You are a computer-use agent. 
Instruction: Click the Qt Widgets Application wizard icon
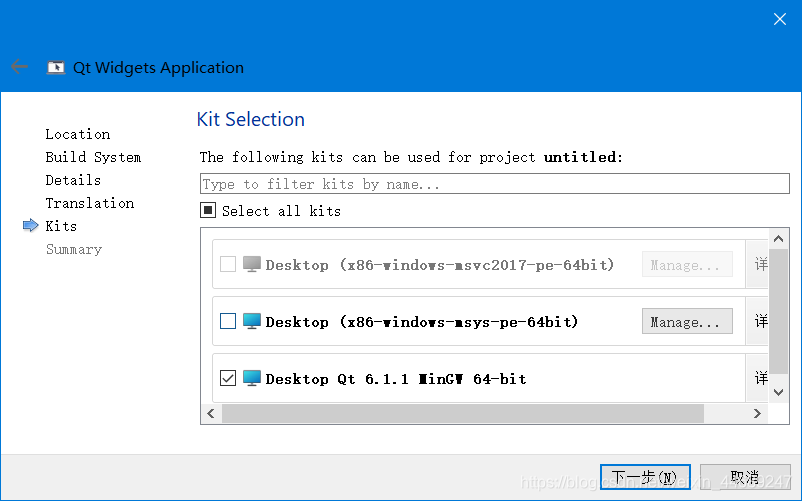click(x=56, y=67)
